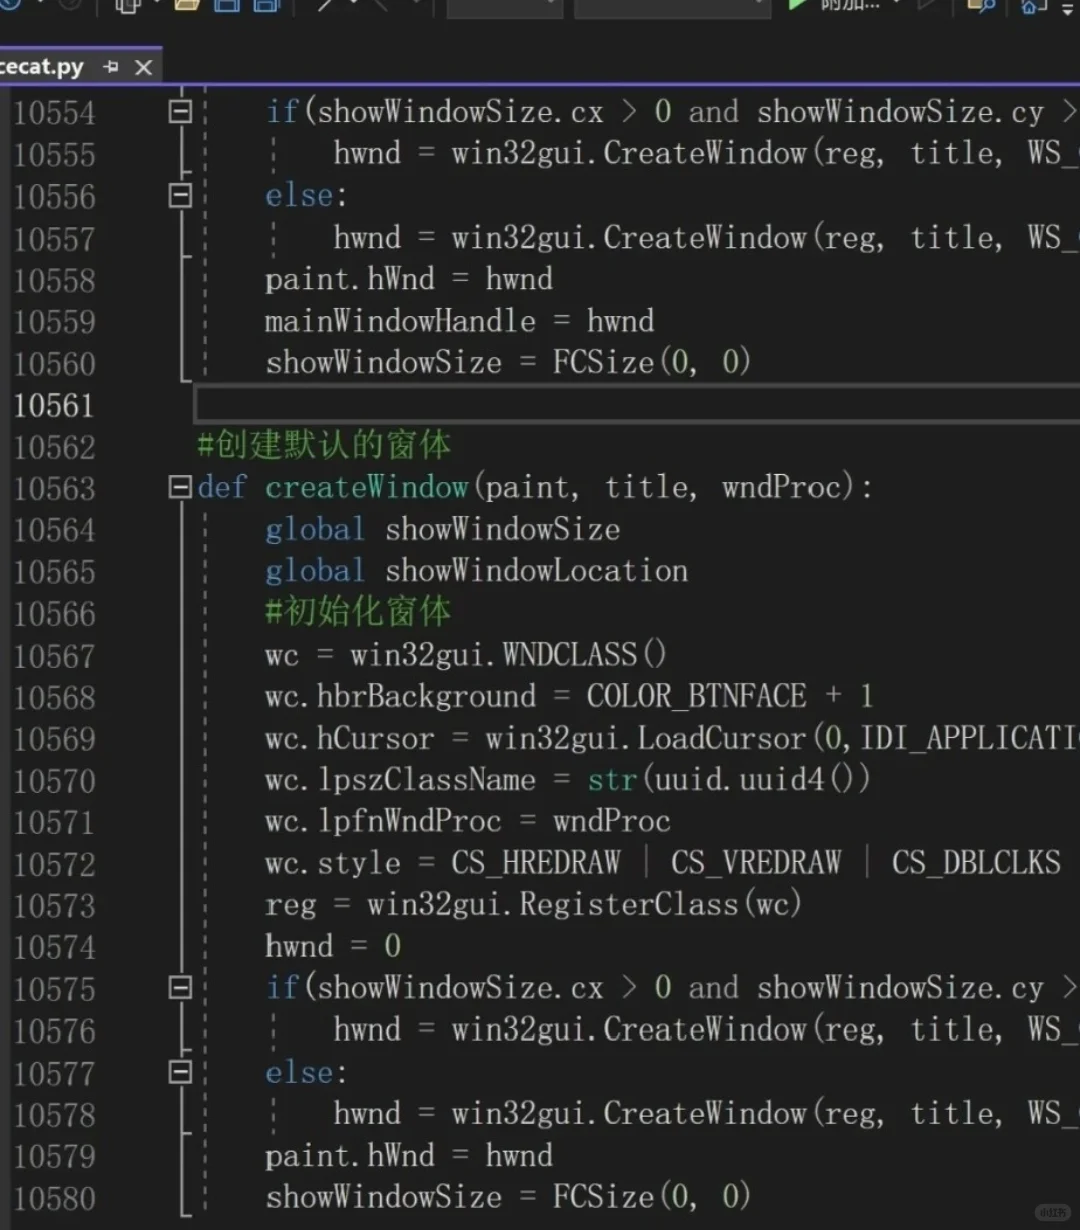
Task: Click the CreateWindow call on line 10557
Action: [706, 238]
